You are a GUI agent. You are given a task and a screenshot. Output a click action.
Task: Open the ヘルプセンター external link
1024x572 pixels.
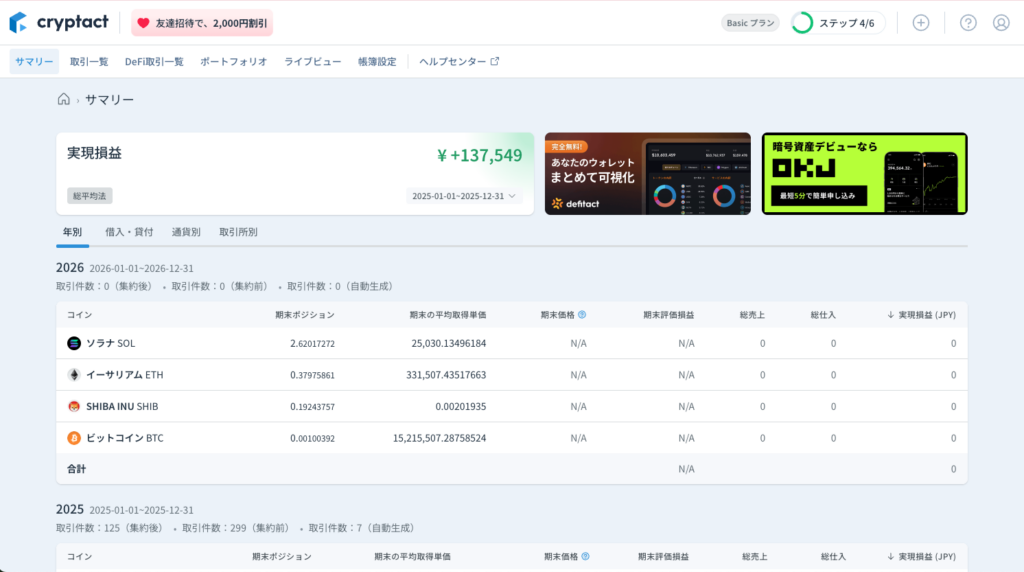[459, 61]
